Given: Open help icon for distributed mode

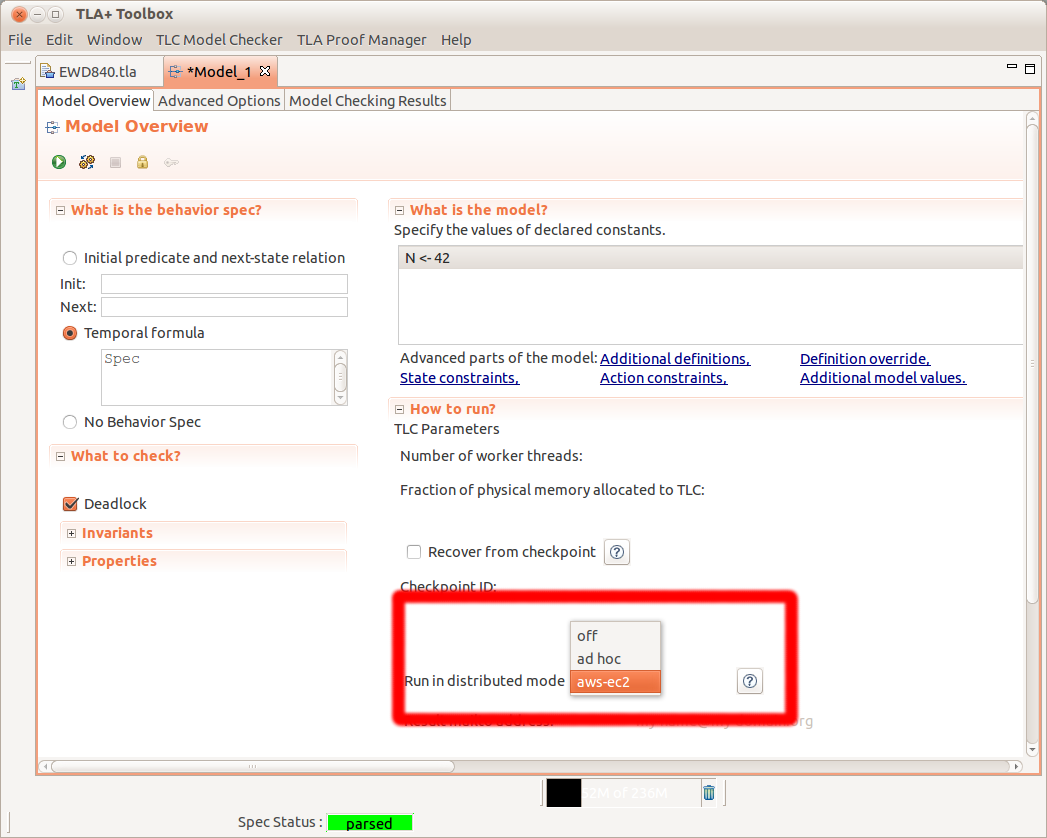Looking at the screenshot, I should pyautogui.click(x=750, y=681).
